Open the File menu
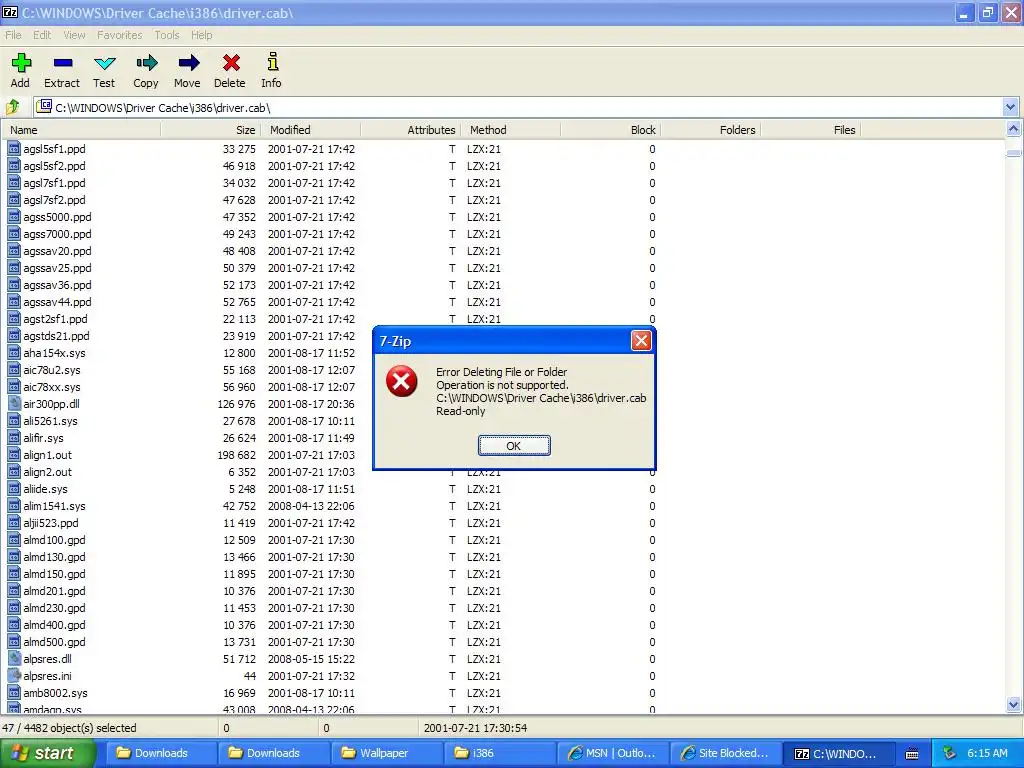Image resolution: width=1024 pixels, height=768 pixels. point(13,35)
